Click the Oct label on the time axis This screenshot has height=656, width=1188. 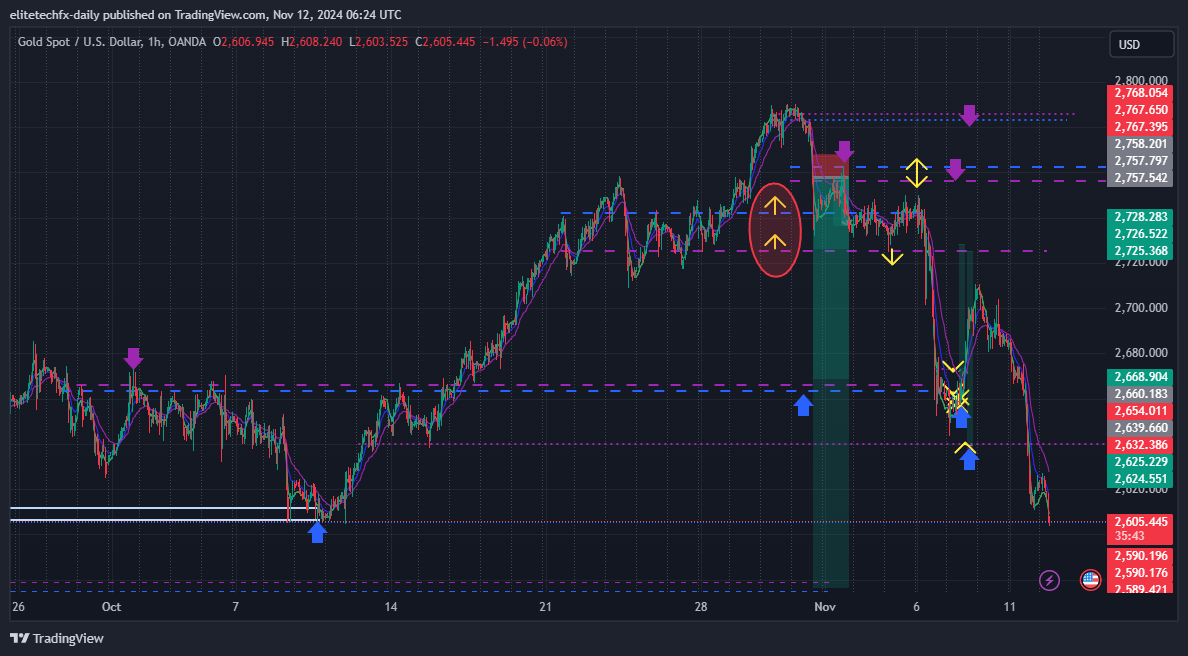tap(111, 607)
